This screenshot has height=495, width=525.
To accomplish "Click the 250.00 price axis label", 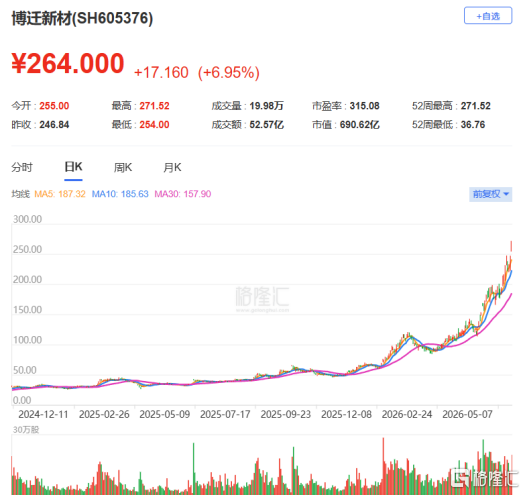I will (x=27, y=250).
